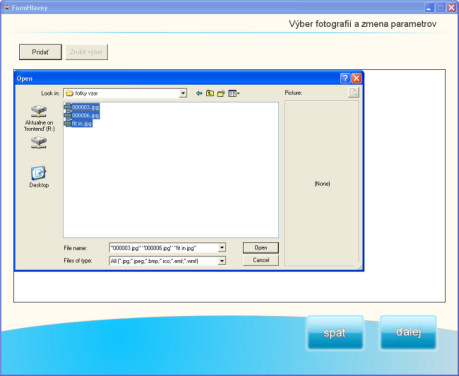
Task: Open the View menu icon
Action: (234, 93)
